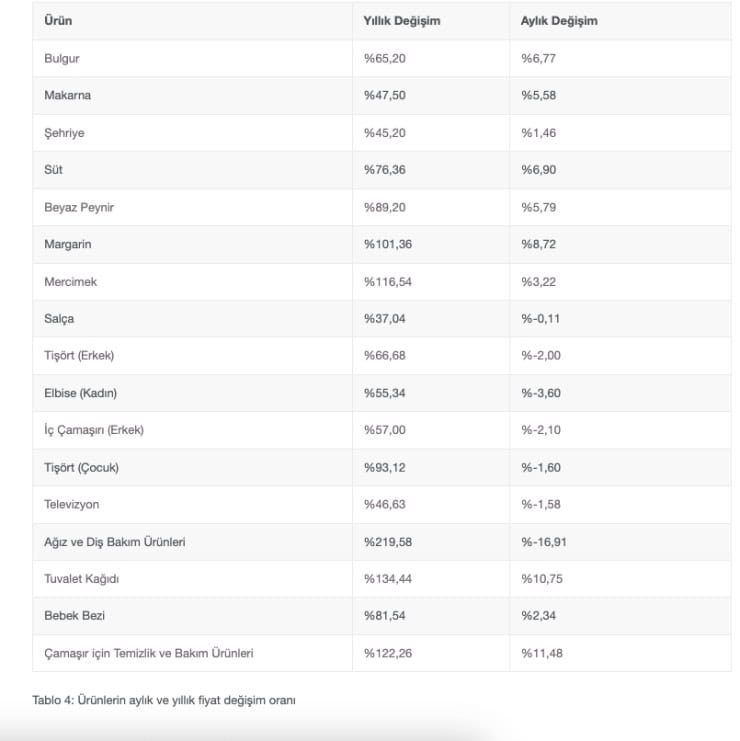Click Süt monthly change %6,90
Screen dimensions: 740x741
click(x=538, y=170)
